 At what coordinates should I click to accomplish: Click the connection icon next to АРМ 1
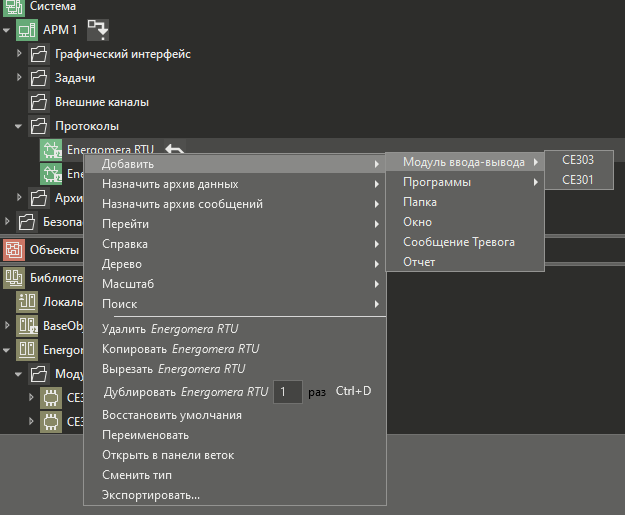tap(98, 29)
